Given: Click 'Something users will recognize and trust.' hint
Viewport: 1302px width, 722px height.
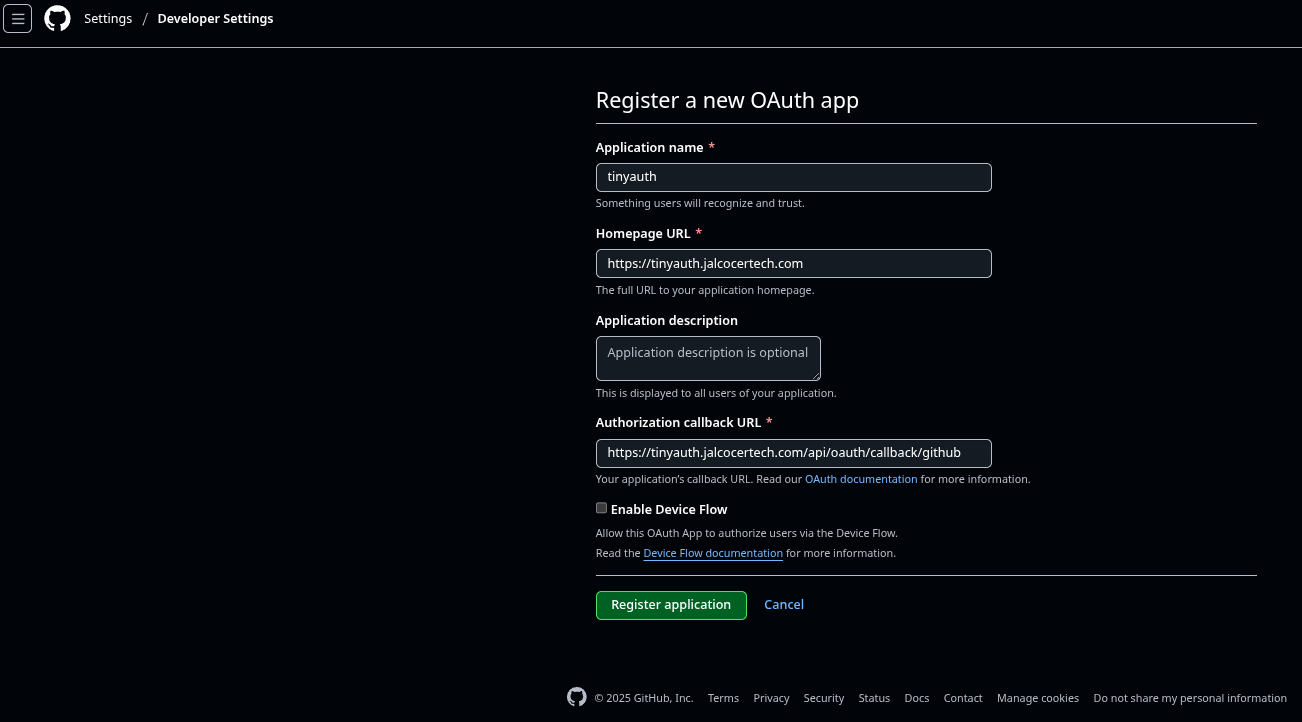Looking at the screenshot, I should tap(700, 203).
